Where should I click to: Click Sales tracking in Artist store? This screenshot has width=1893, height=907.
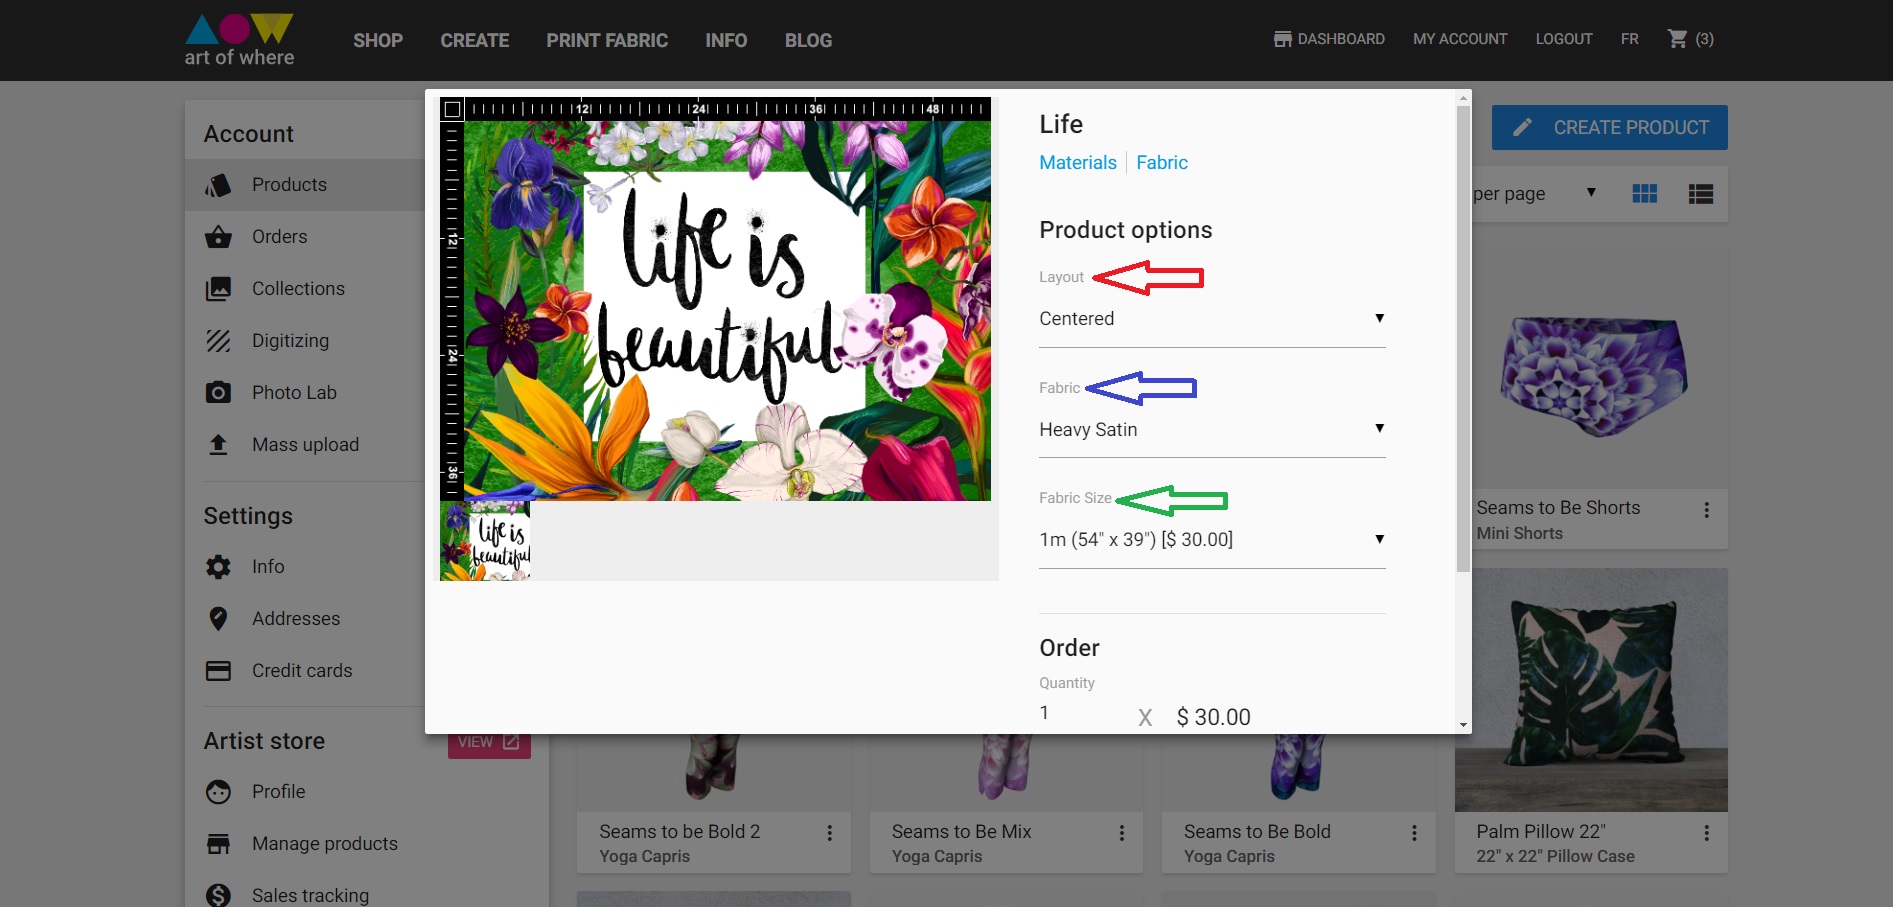click(x=310, y=896)
